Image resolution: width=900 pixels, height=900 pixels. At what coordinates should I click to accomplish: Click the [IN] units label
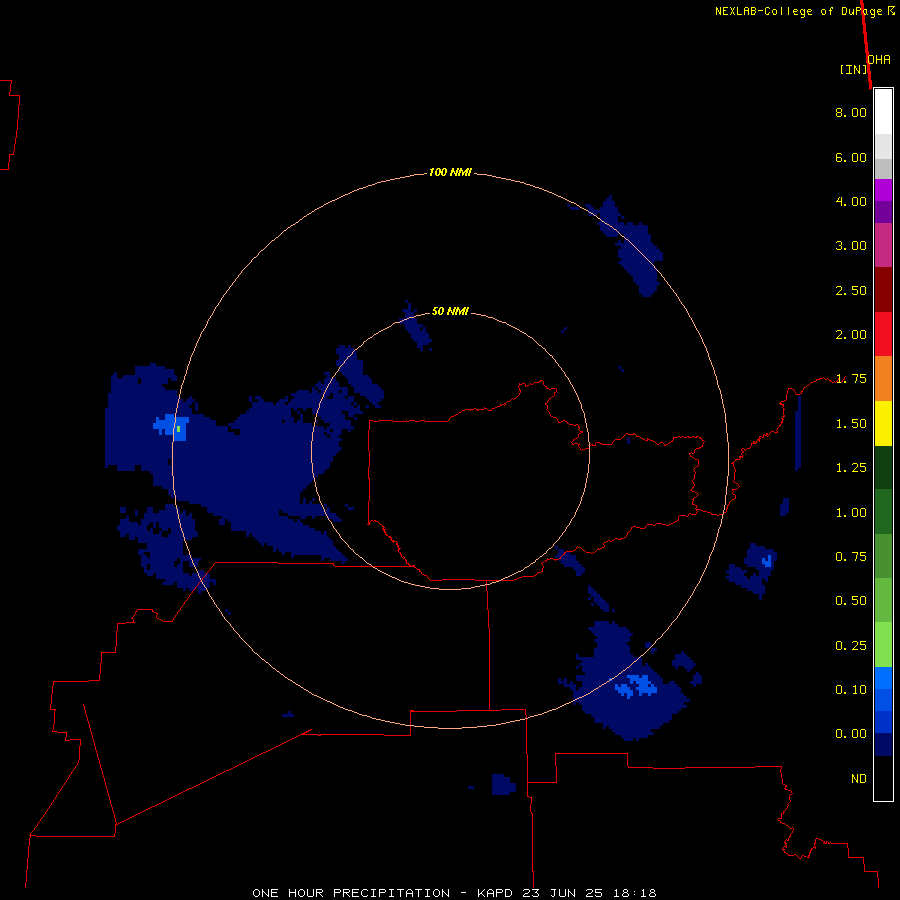pos(854,69)
